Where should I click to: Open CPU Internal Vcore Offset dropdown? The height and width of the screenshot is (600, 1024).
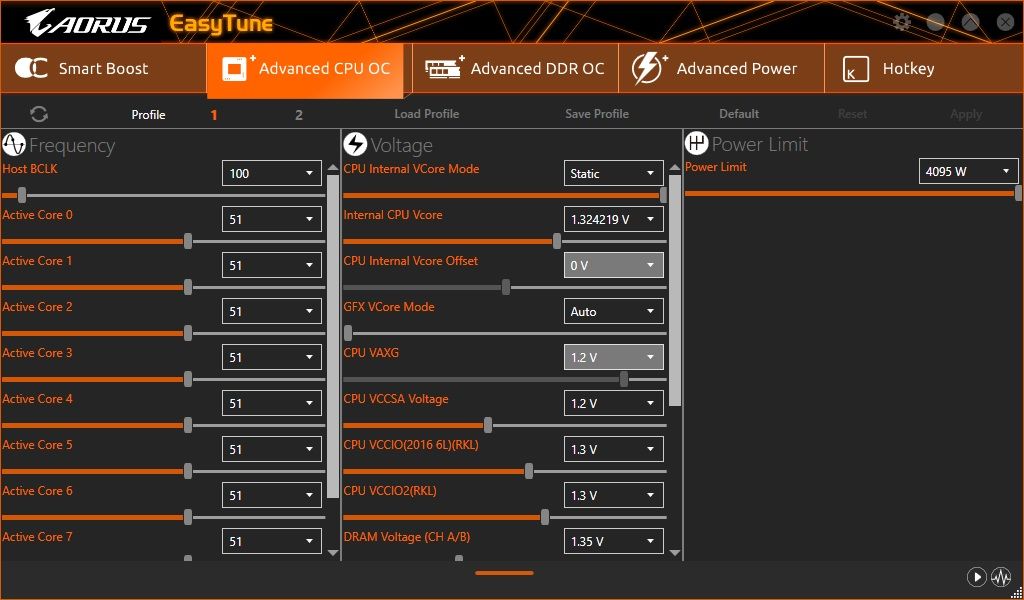click(x=614, y=265)
